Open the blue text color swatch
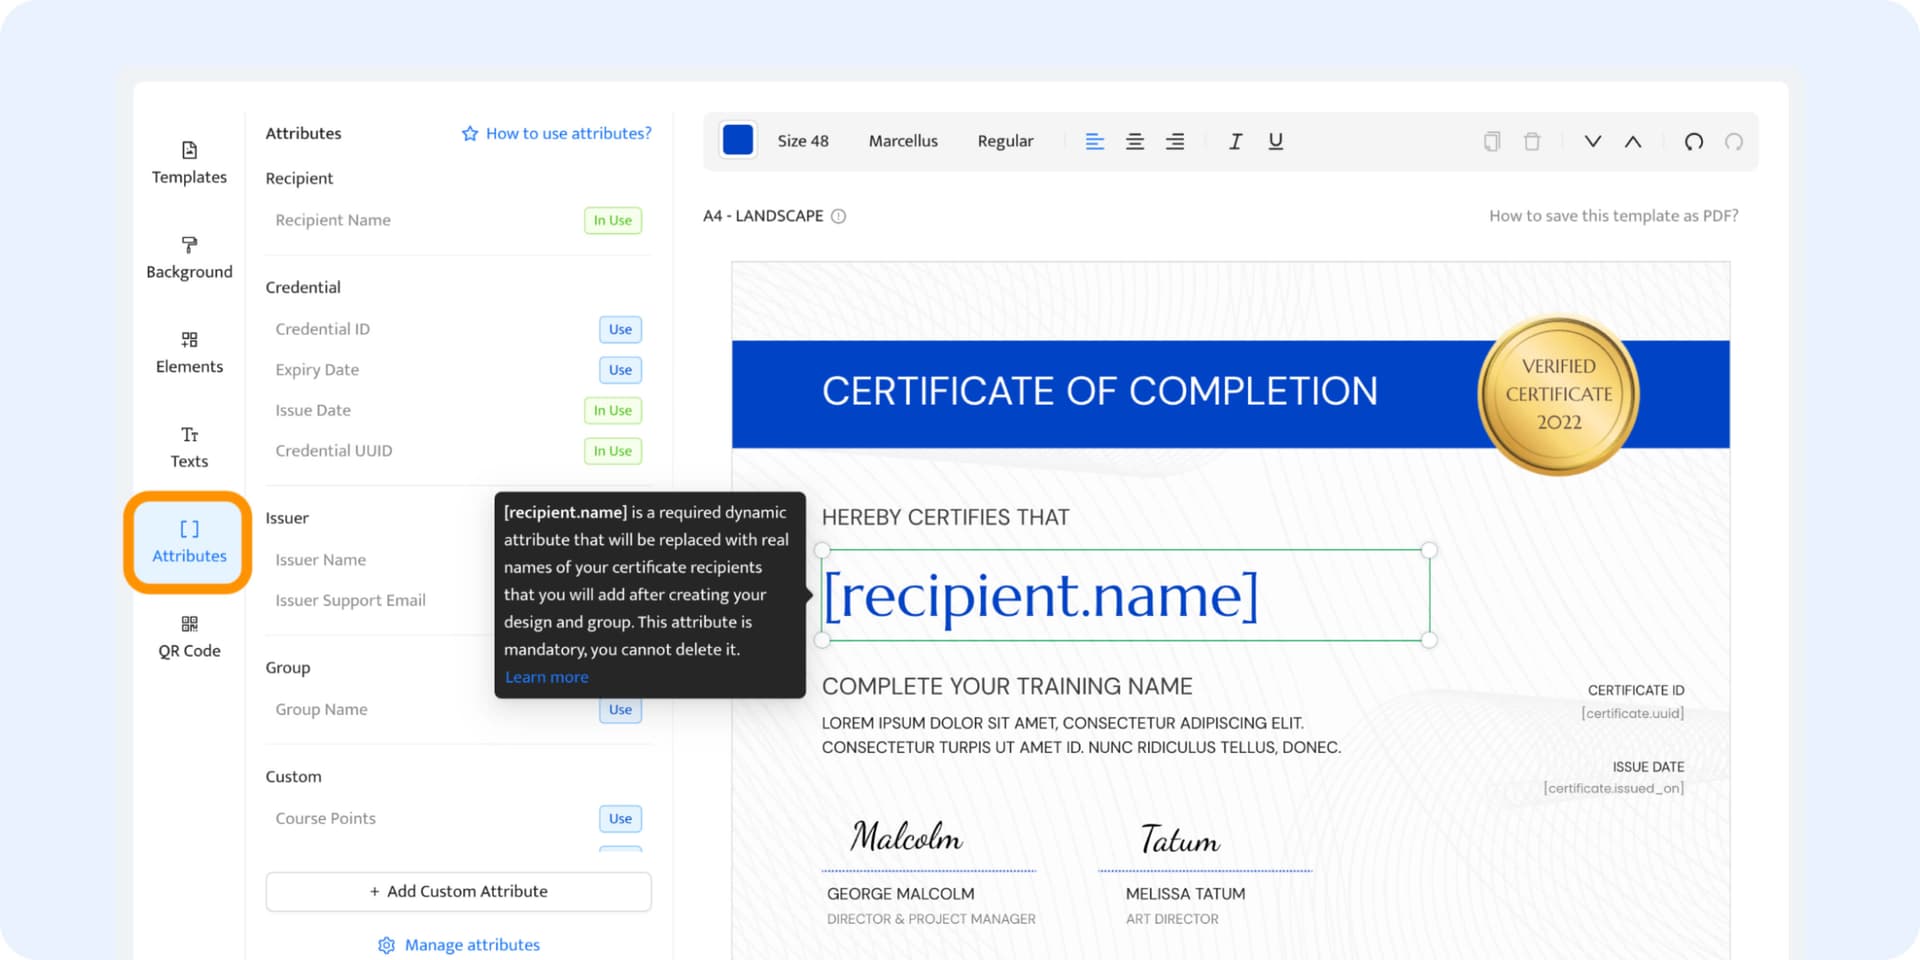Viewport: 1920px width, 960px height. (x=738, y=141)
